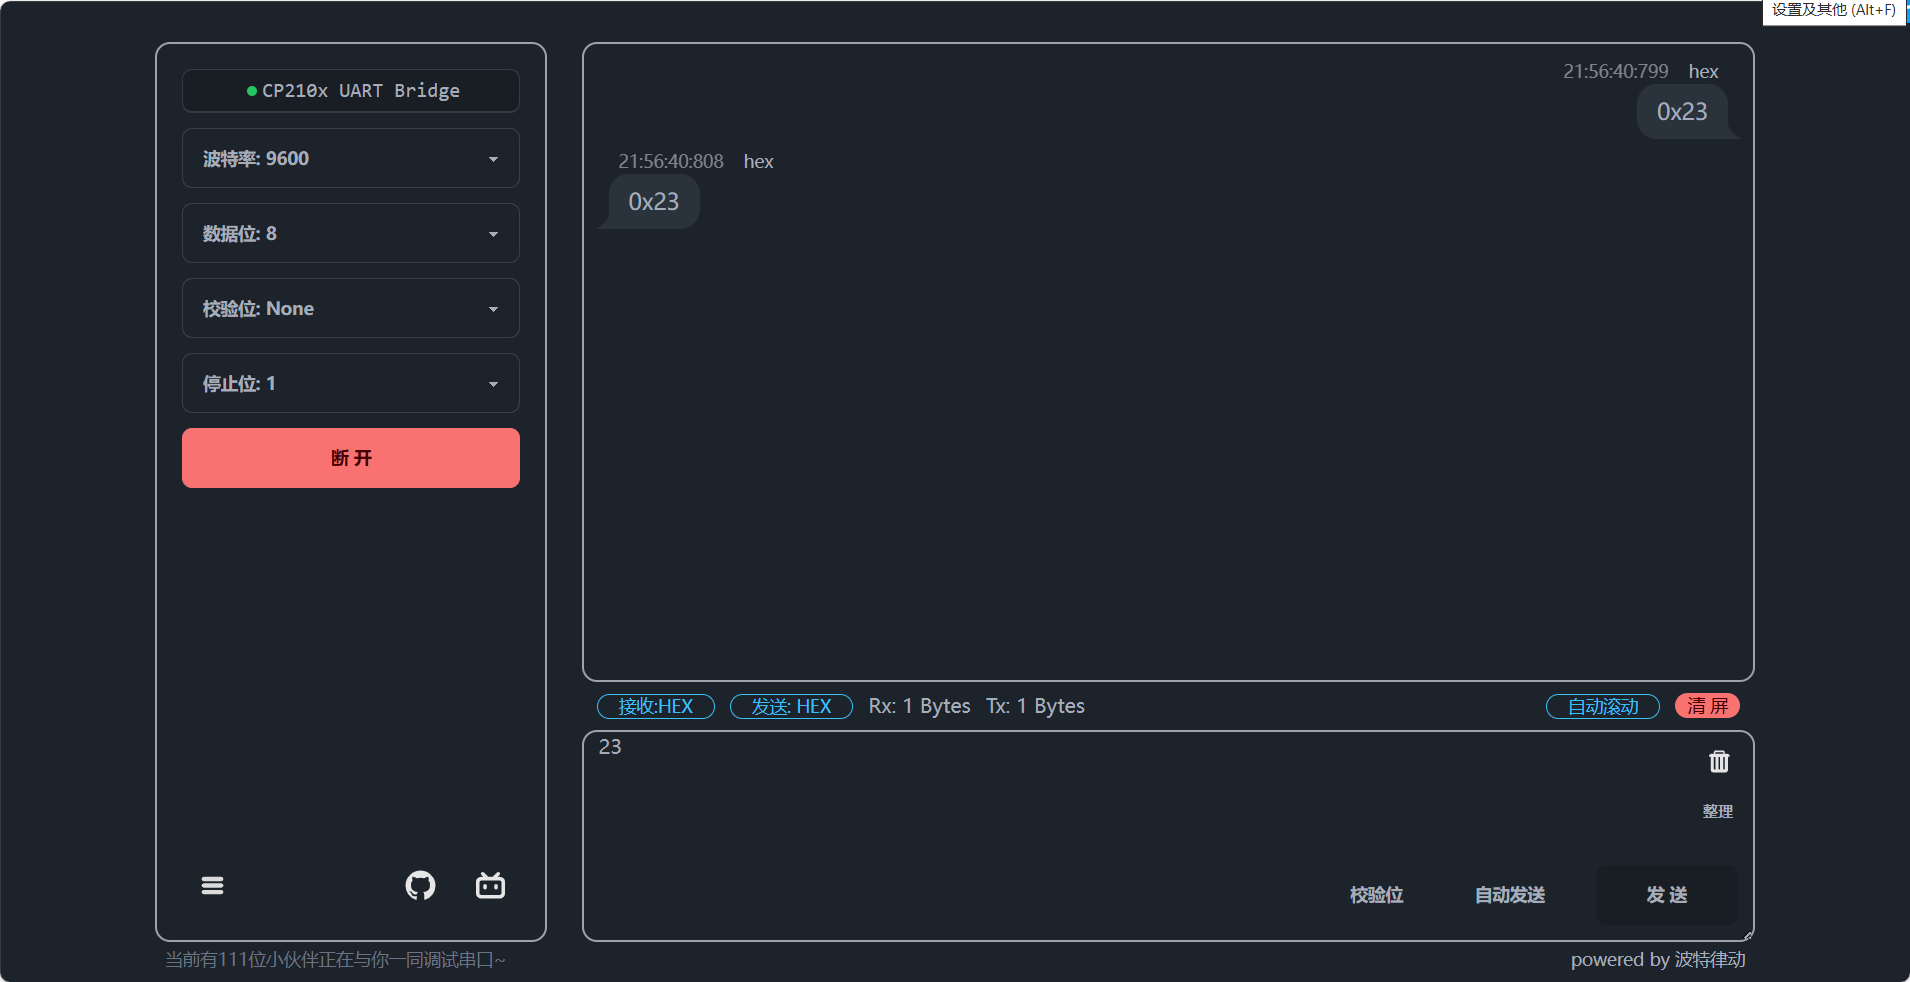
Task: Open the hamburger menu icon
Action: (x=212, y=886)
